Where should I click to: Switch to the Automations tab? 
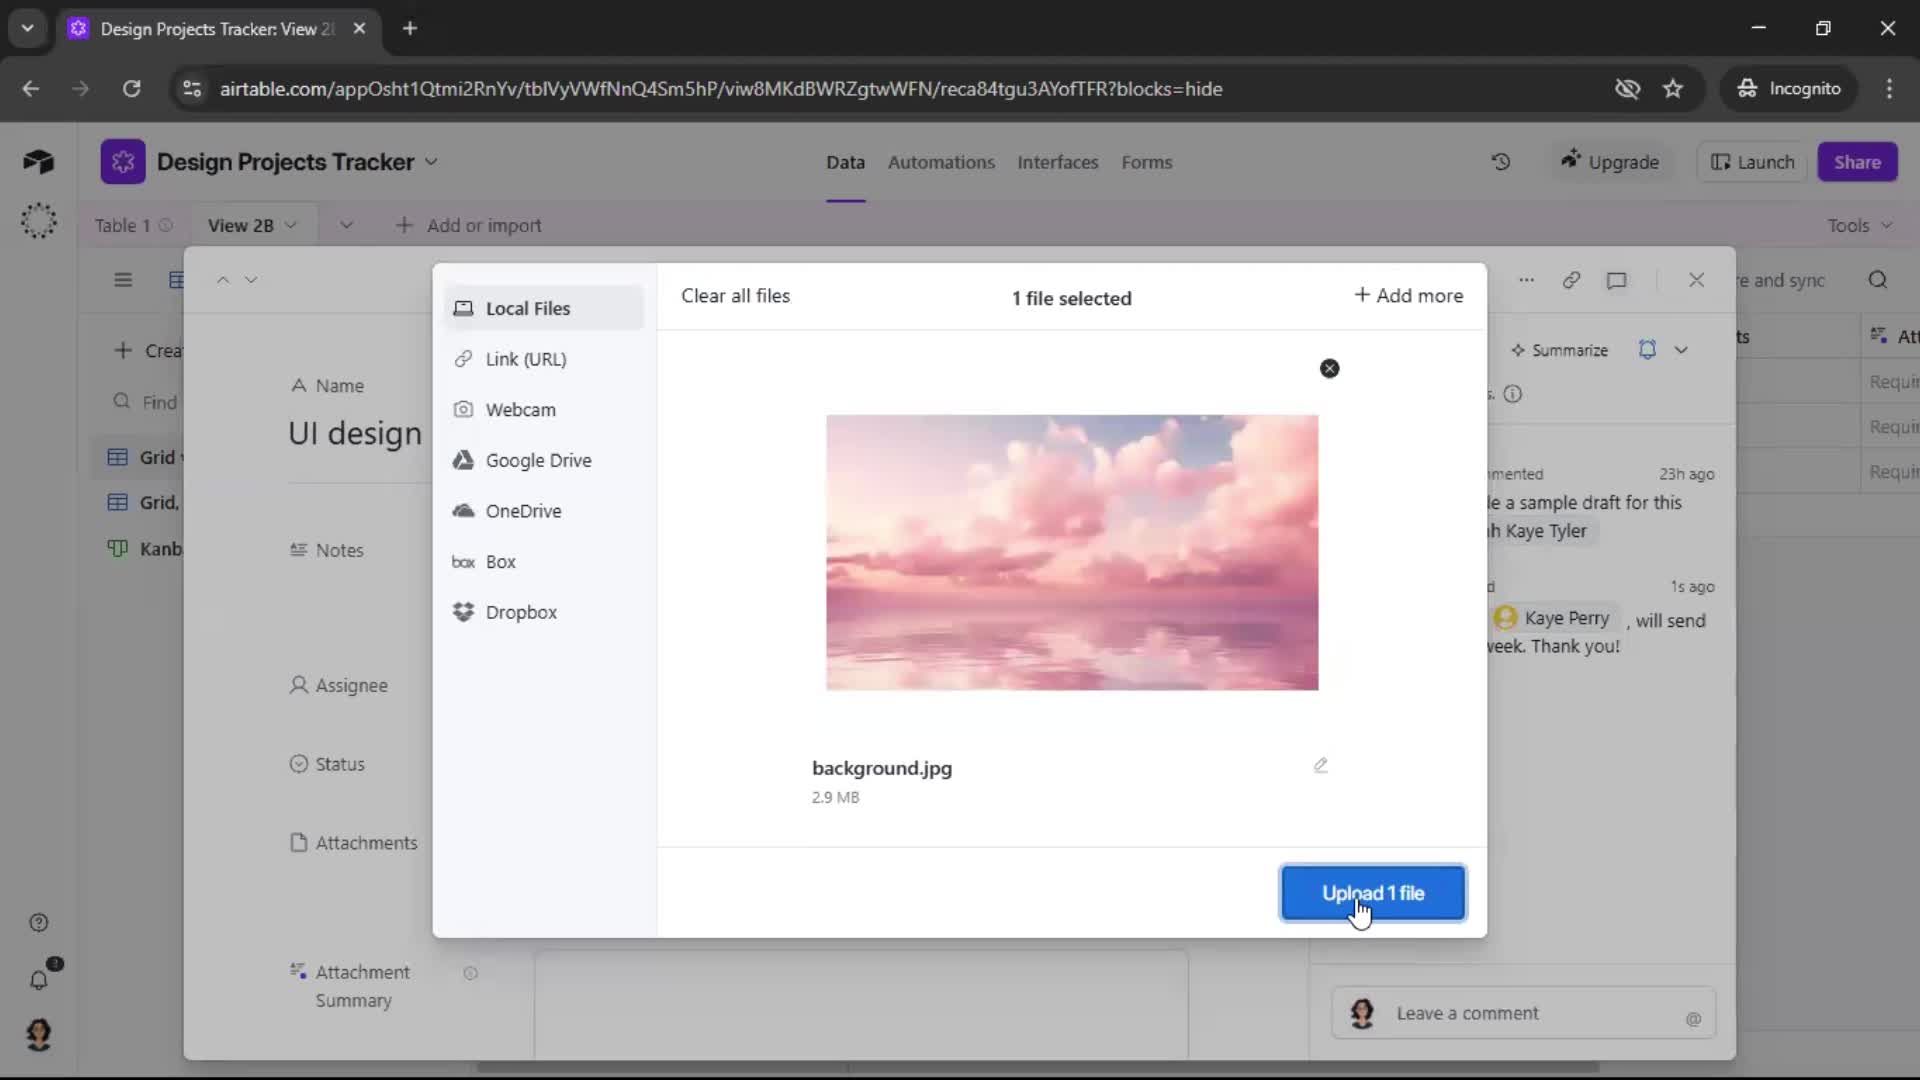click(941, 162)
